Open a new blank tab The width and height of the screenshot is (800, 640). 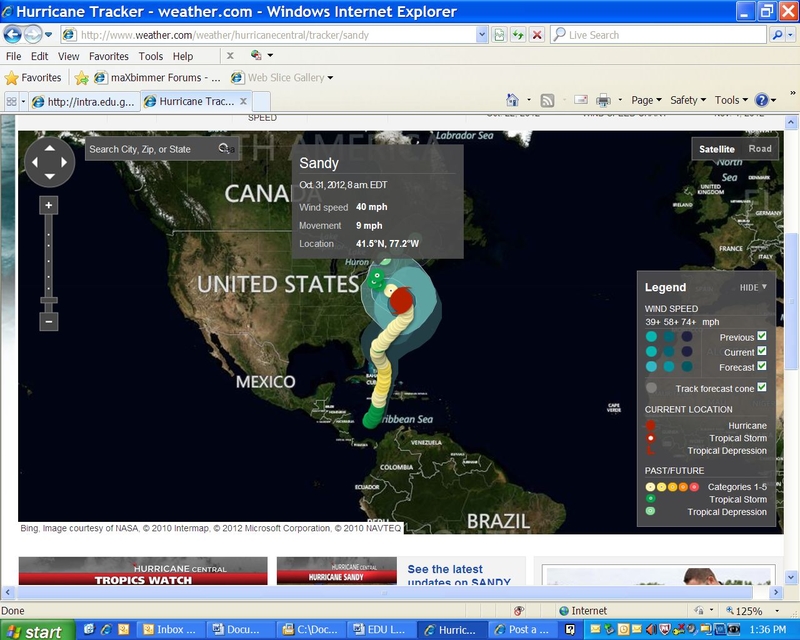coord(261,102)
